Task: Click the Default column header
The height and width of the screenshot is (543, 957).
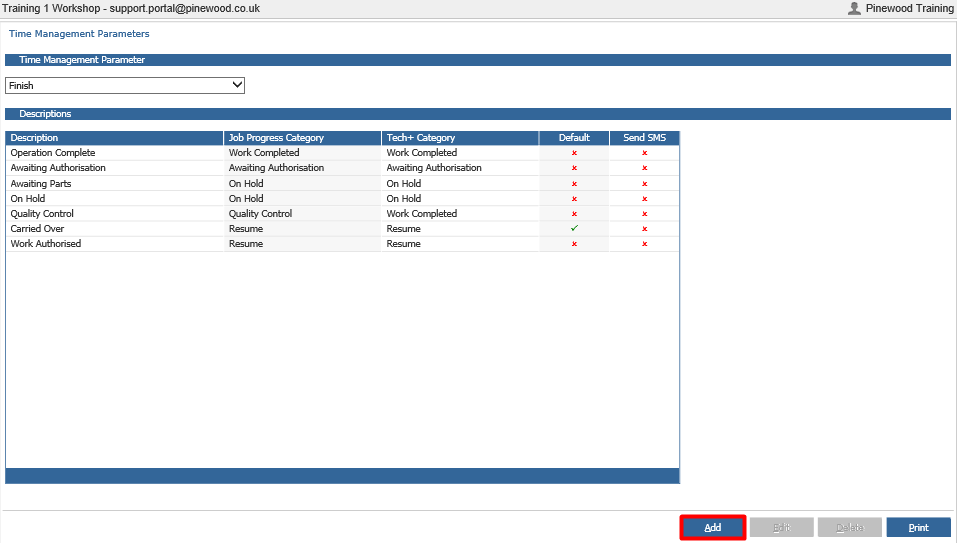Action: 574,138
